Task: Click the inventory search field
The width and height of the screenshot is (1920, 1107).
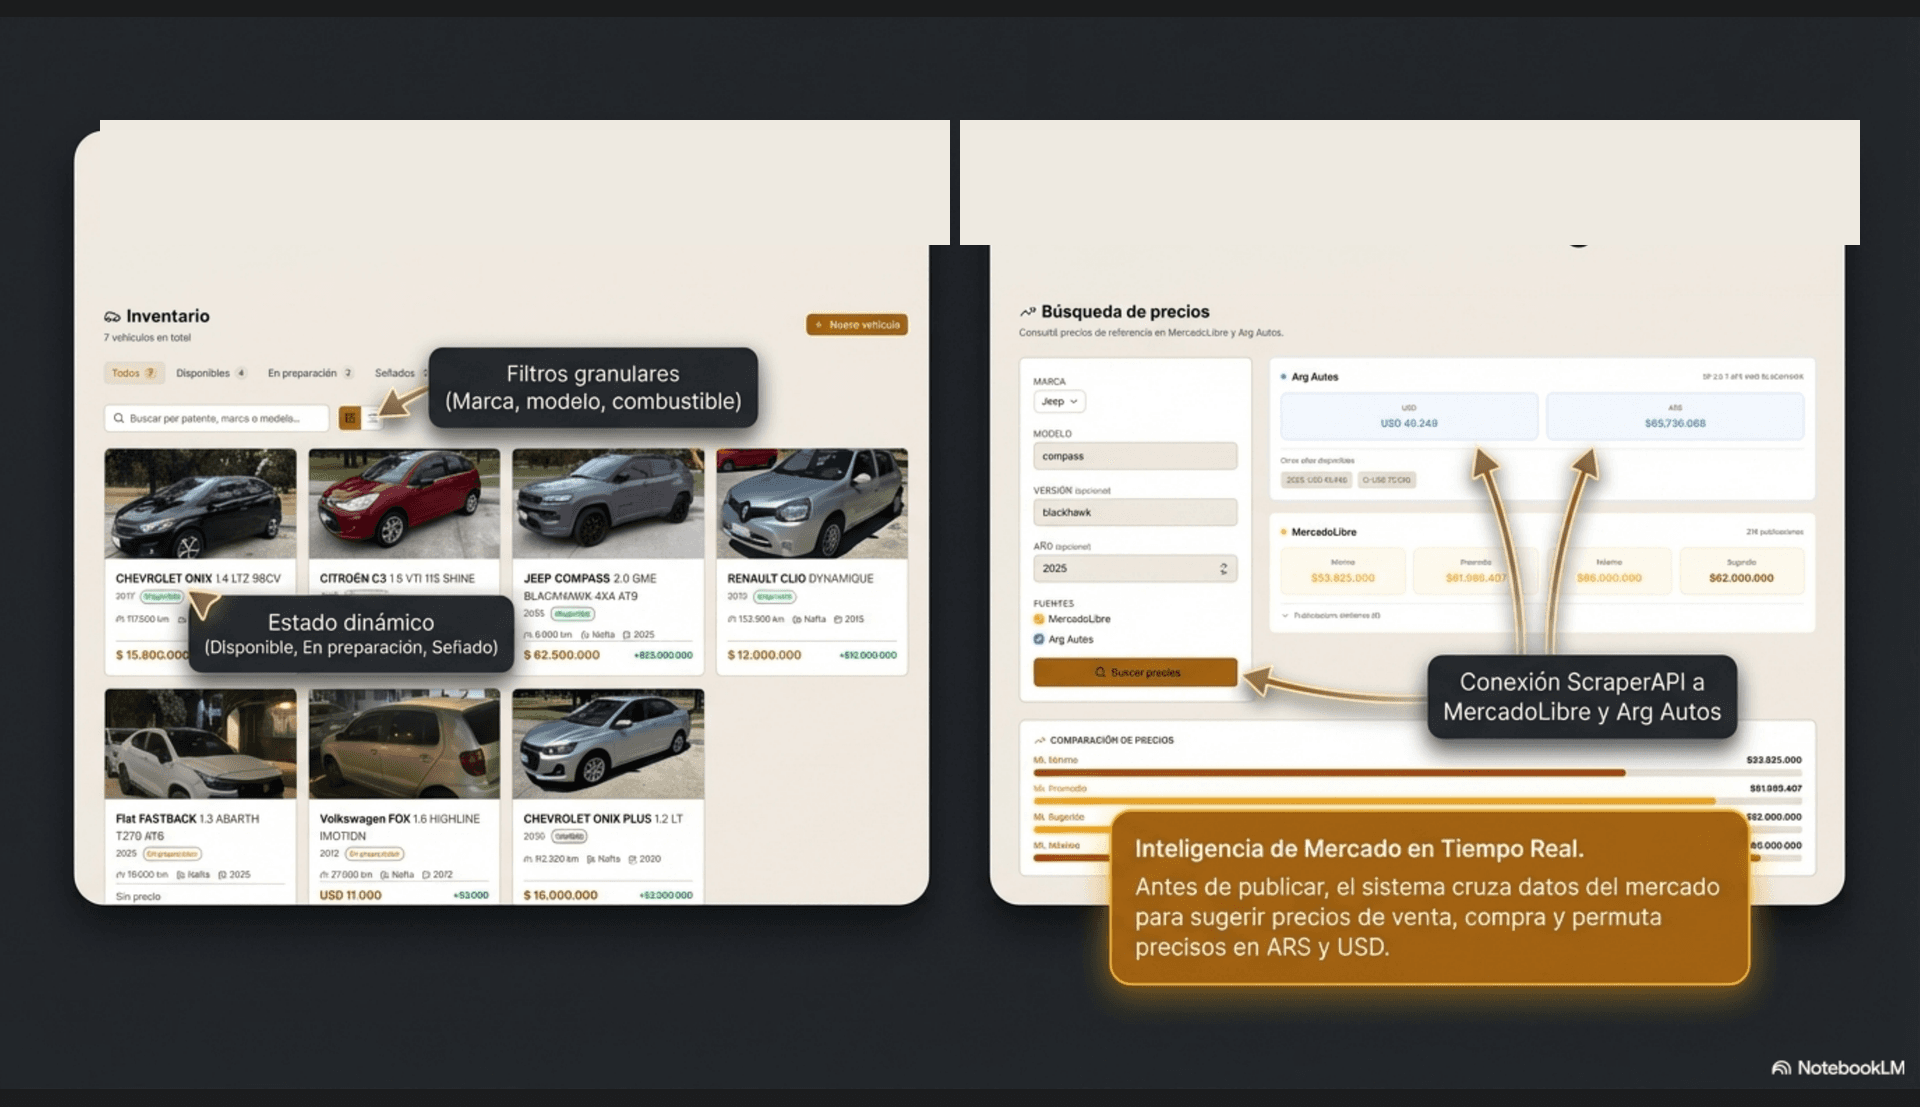Action: click(x=216, y=418)
